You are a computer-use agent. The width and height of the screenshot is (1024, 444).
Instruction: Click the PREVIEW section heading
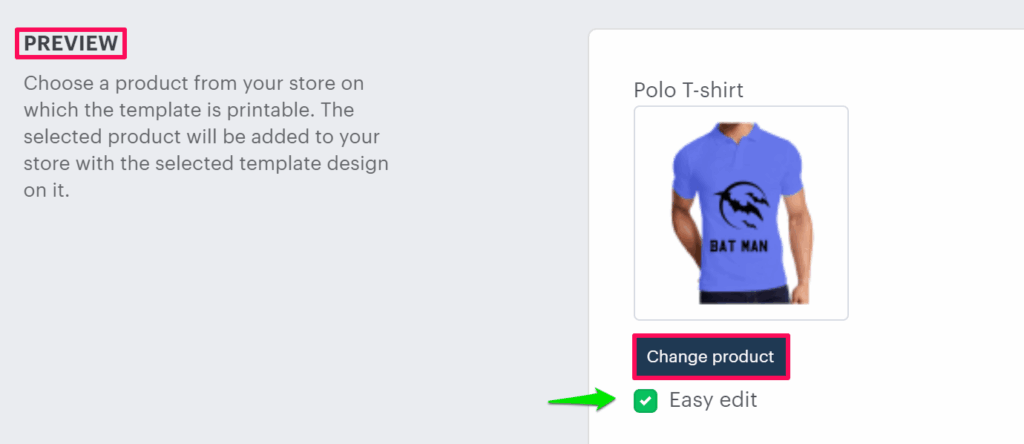tap(71, 44)
